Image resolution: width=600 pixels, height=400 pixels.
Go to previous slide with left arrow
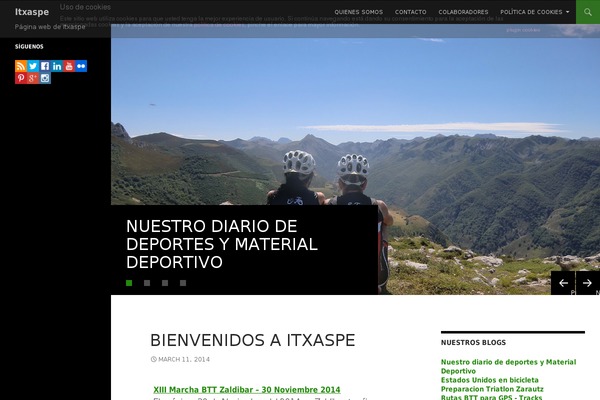click(x=563, y=283)
